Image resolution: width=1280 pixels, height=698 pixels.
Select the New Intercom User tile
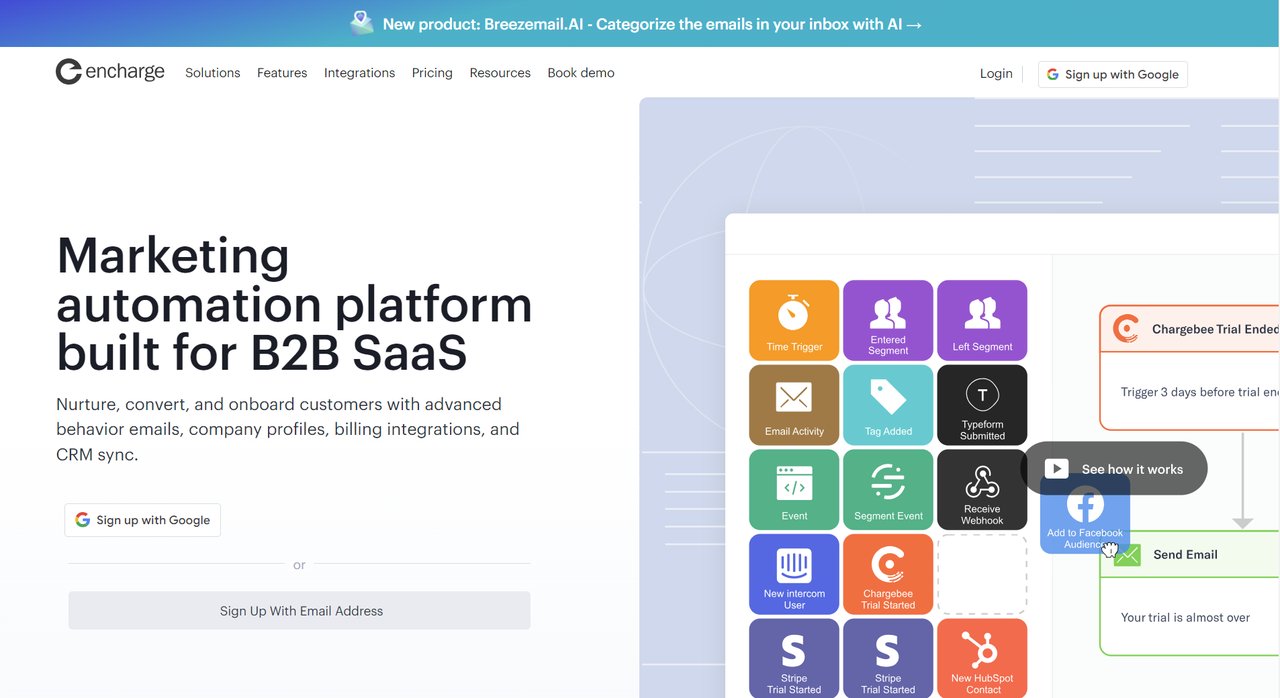pyautogui.click(x=794, y=574)
